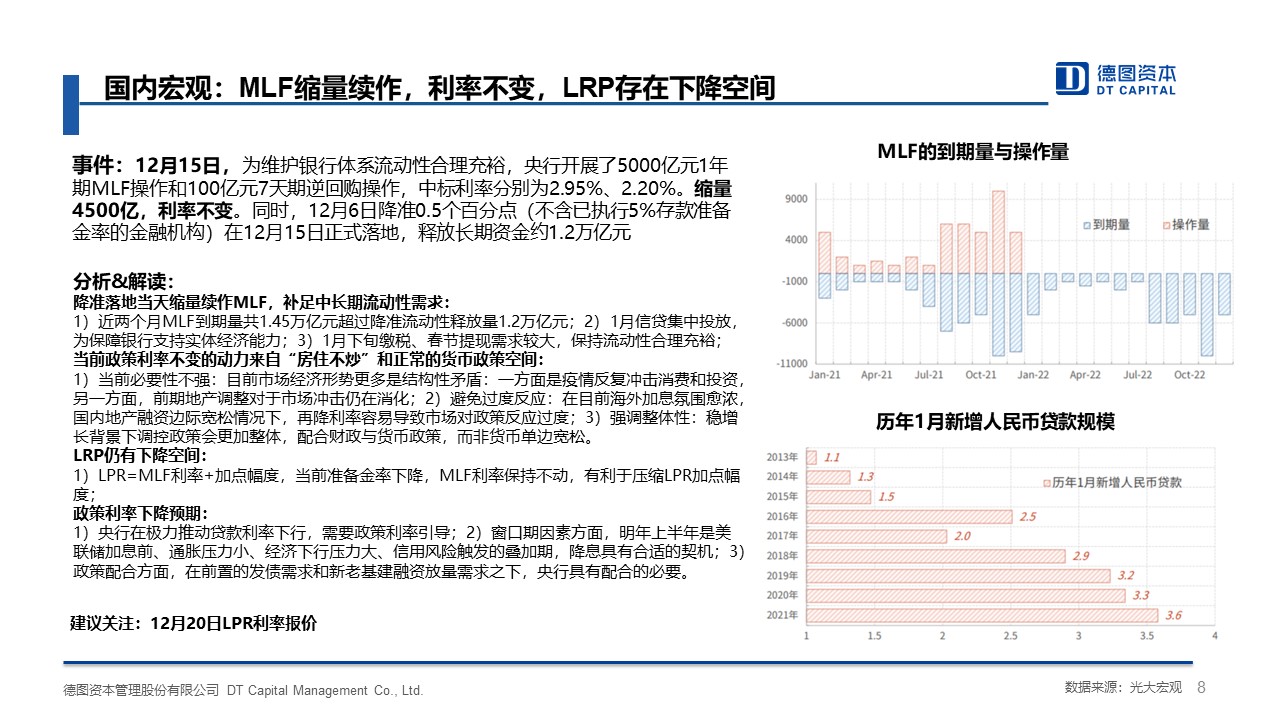Viewport: 1280px width, 720px height.
Task: Click the Jul-22 x-axis label
Action: point(1138,375)
